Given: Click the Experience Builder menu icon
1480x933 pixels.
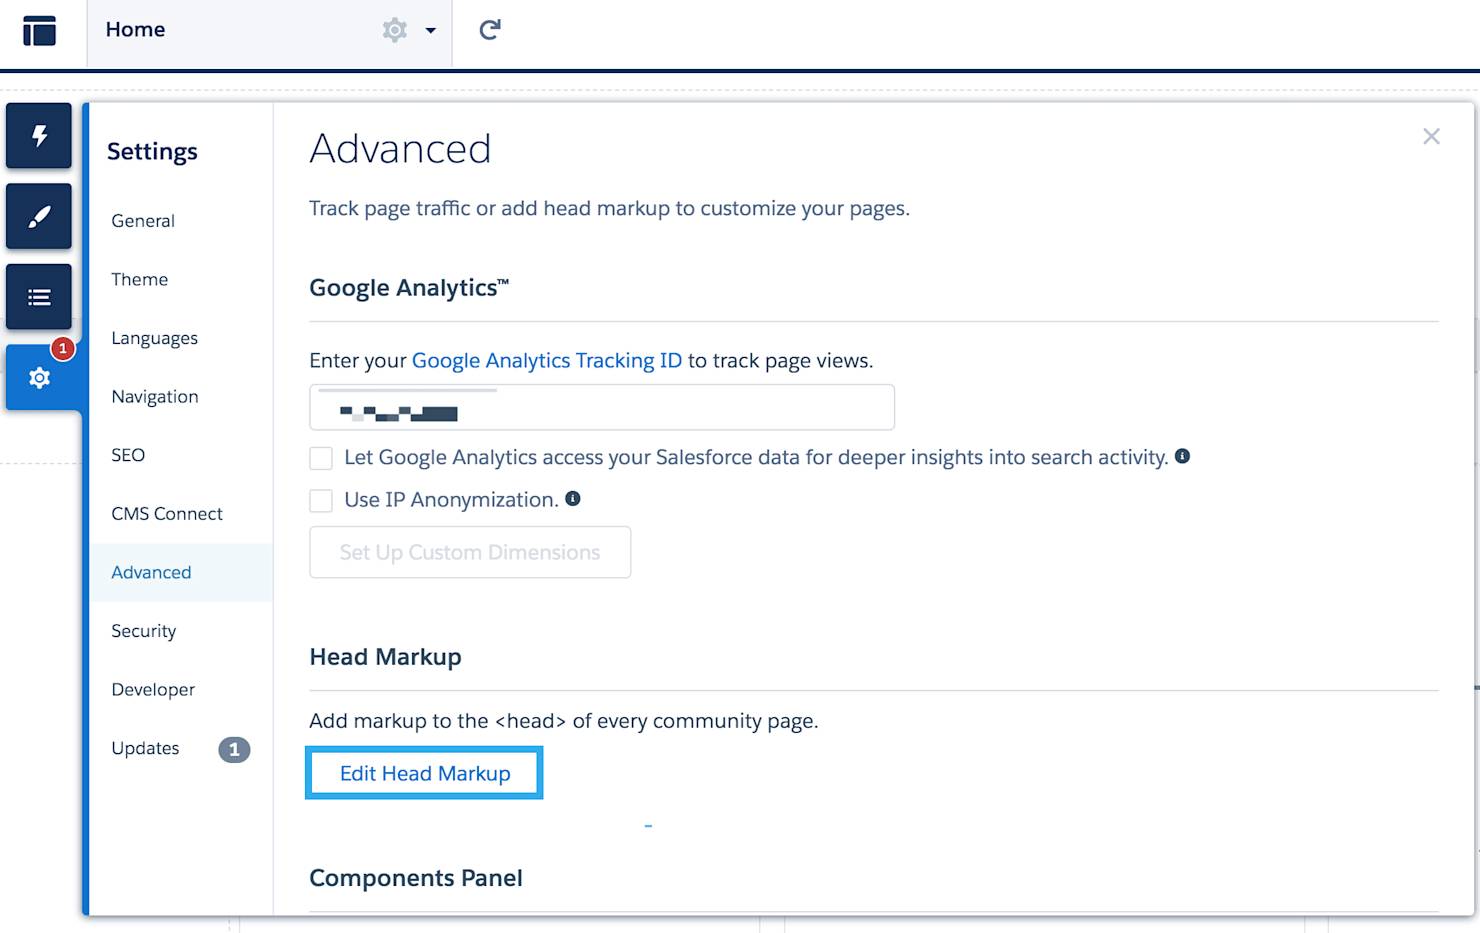Looking at the screenshot, I should point(40,30).
